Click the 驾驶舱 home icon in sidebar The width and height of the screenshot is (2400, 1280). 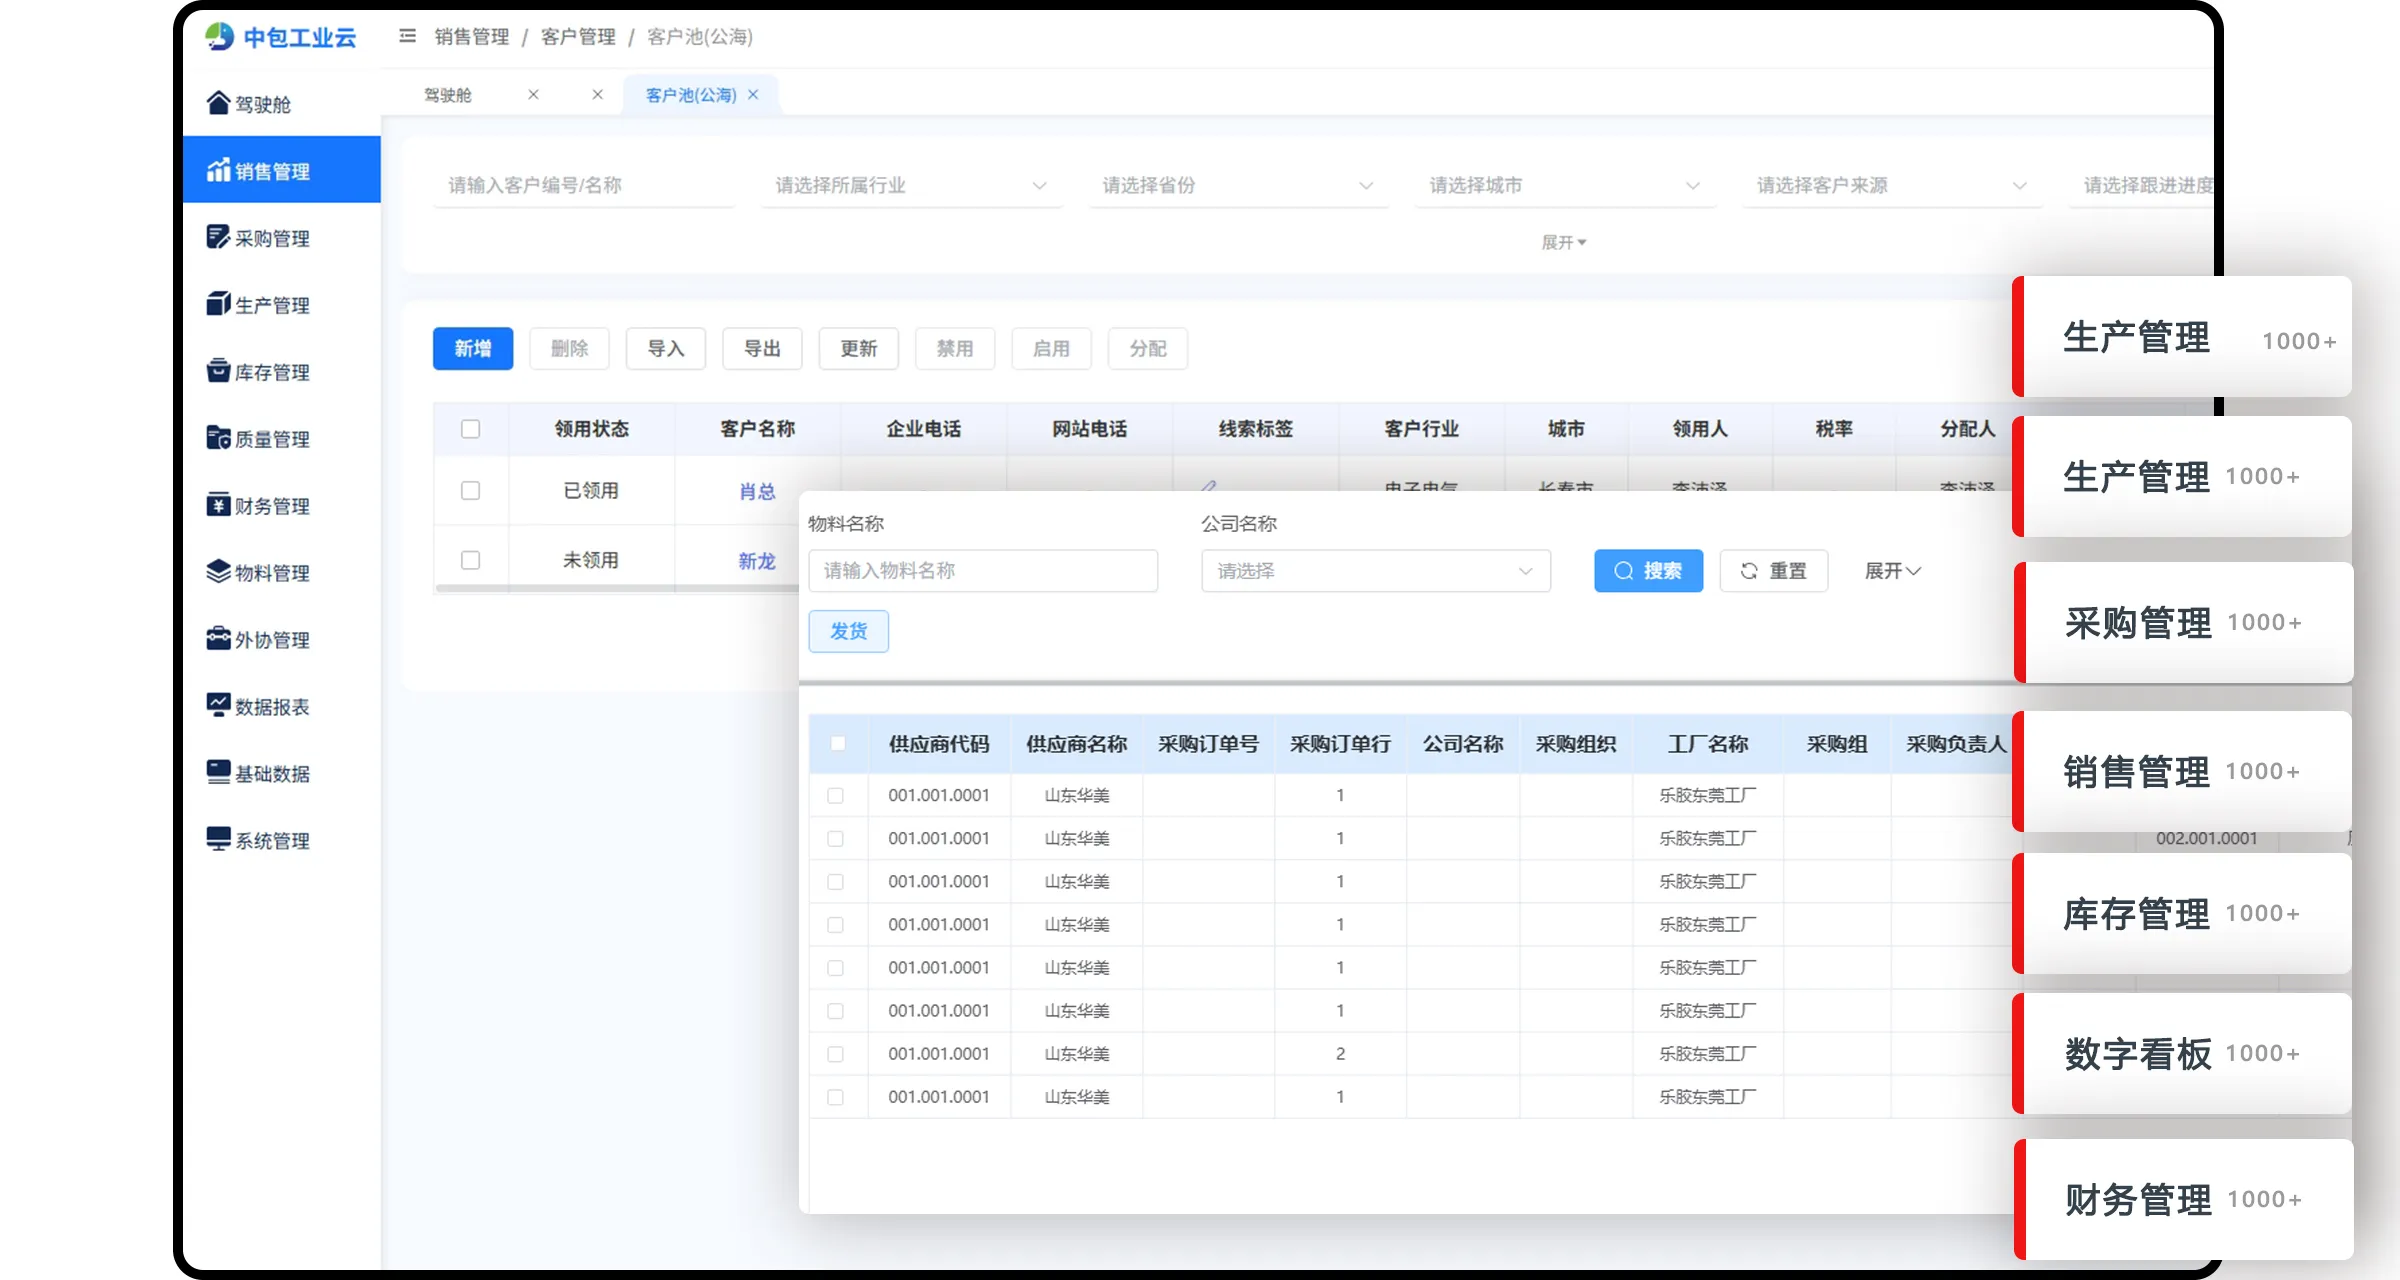point(218,103)
